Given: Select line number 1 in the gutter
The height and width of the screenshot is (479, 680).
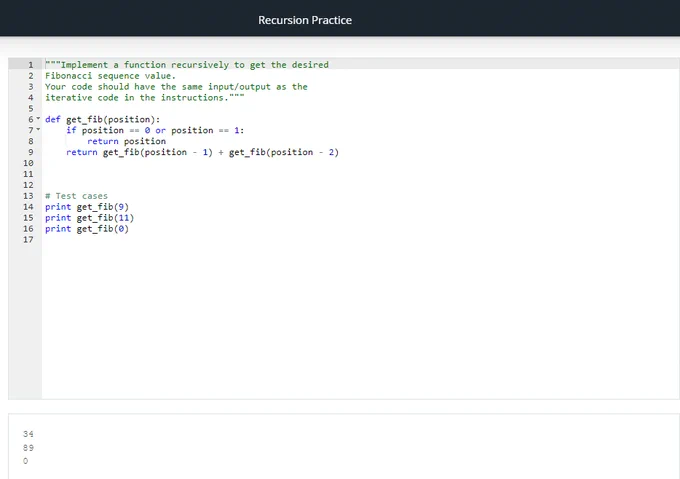Looking at the screenshot, I should coord(31,65).
